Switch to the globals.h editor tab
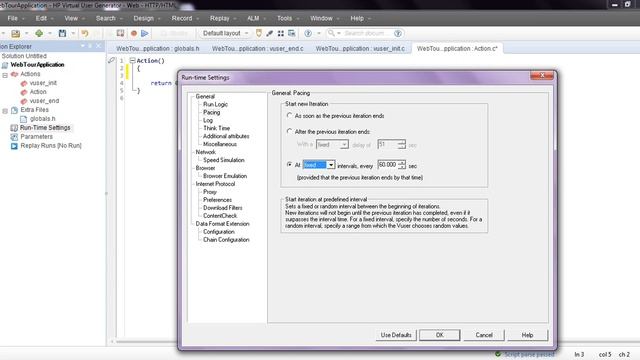This screenshot has width=640, height=360. tap(158, 49)
